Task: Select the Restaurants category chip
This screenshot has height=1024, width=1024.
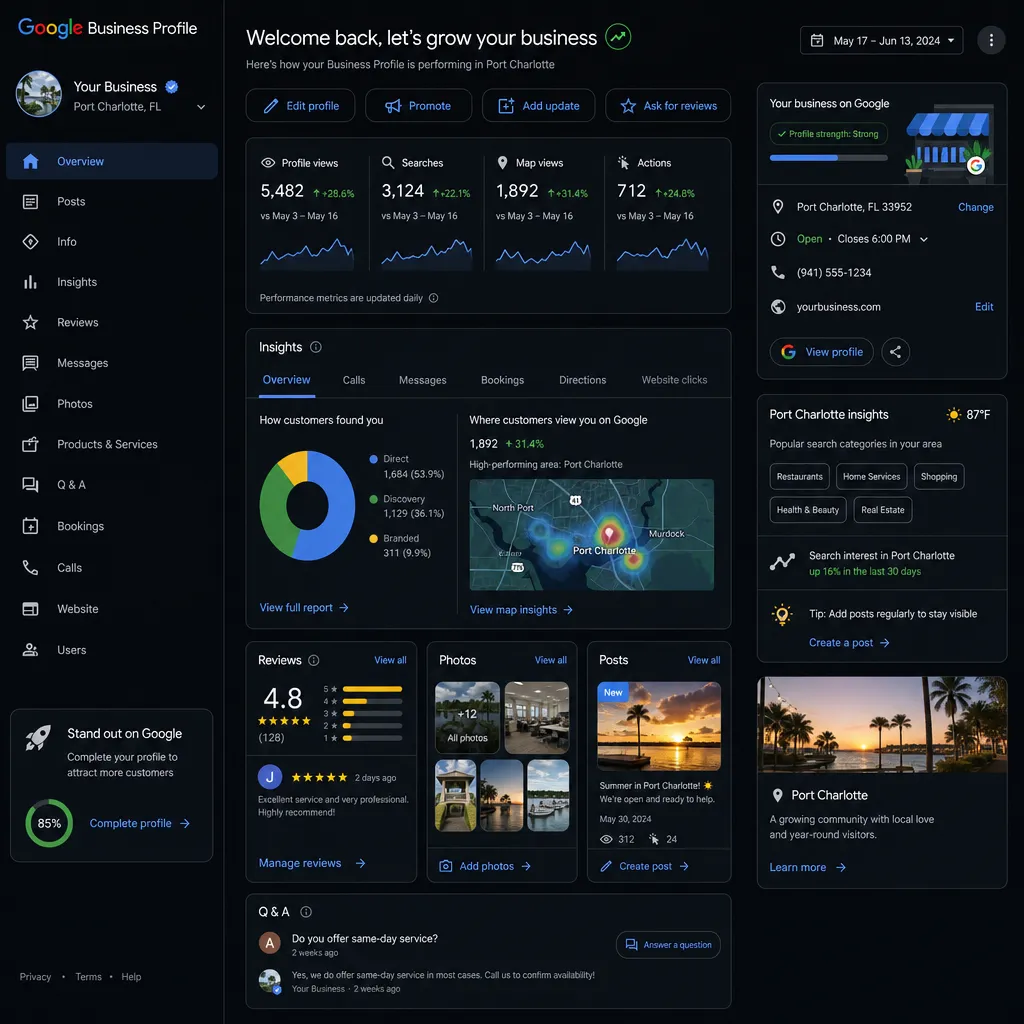Action: [799, 477]
